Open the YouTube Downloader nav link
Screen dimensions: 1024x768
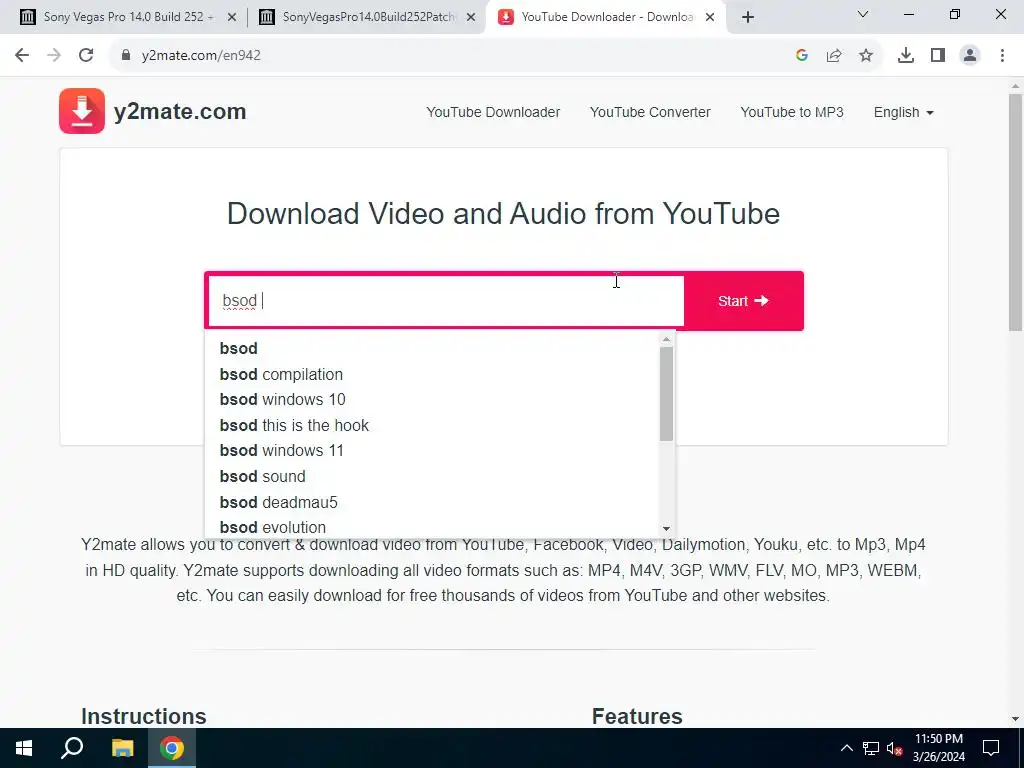pos(493,112)
